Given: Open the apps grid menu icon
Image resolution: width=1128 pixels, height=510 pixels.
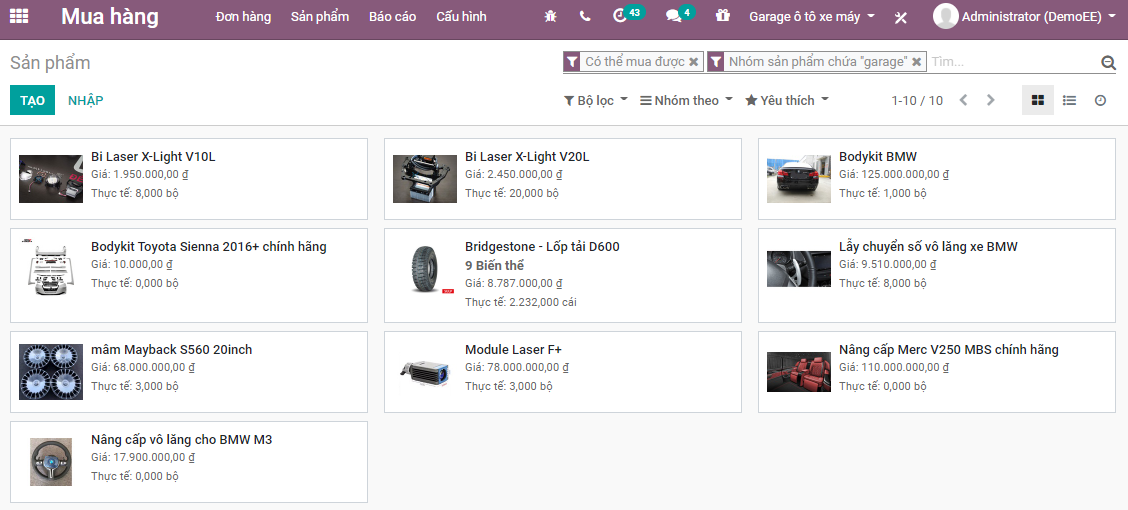Looking at the screenshot, I should pyautogui.click(x=19, y=16).
